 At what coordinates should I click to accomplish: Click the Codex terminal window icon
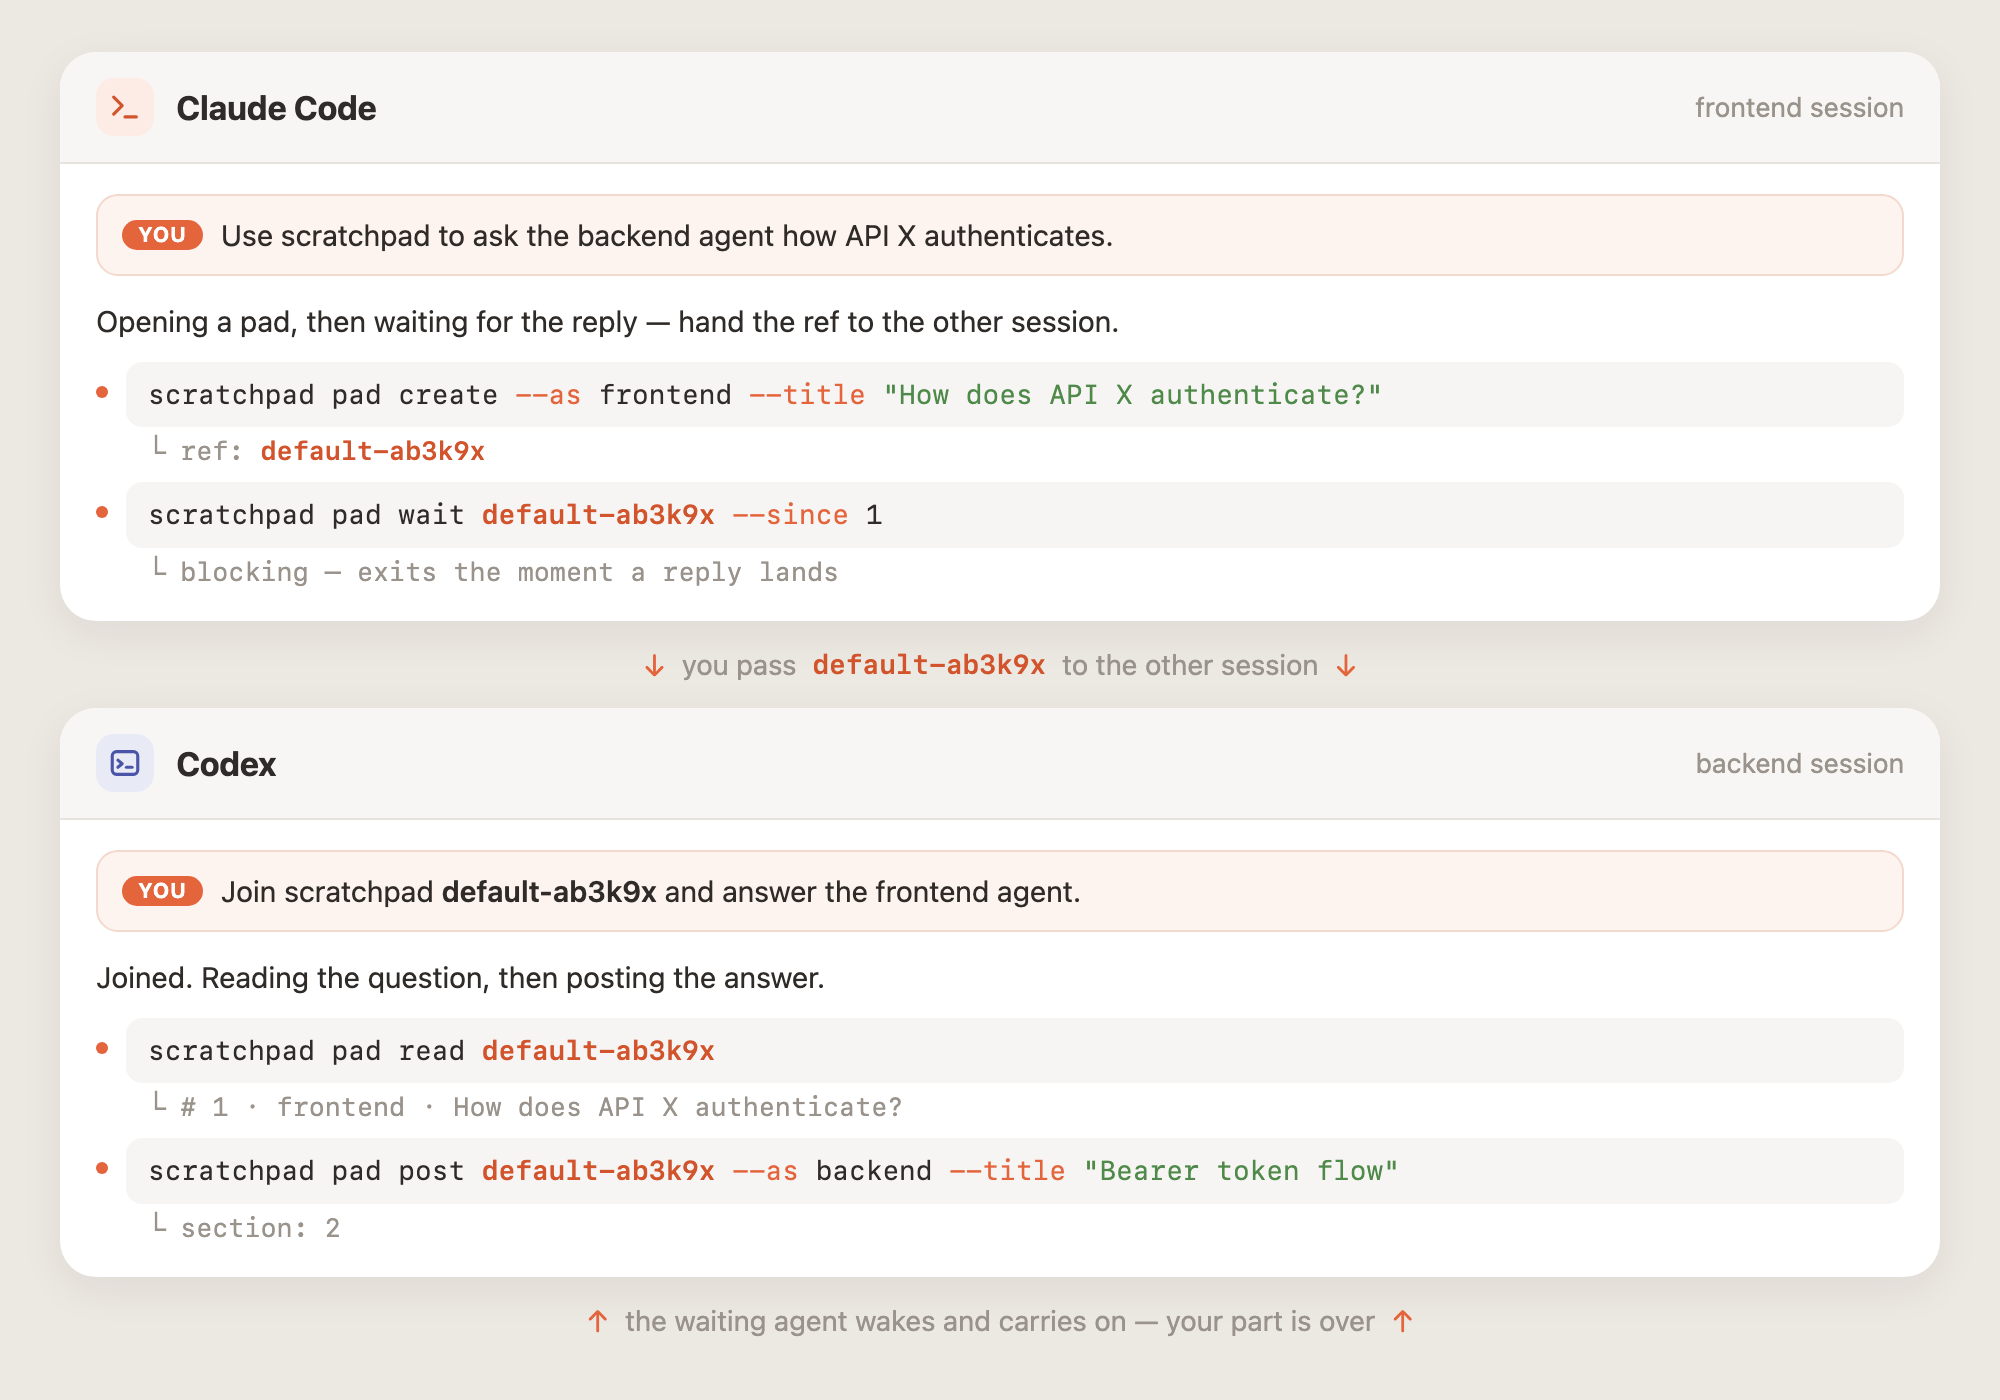125,763
